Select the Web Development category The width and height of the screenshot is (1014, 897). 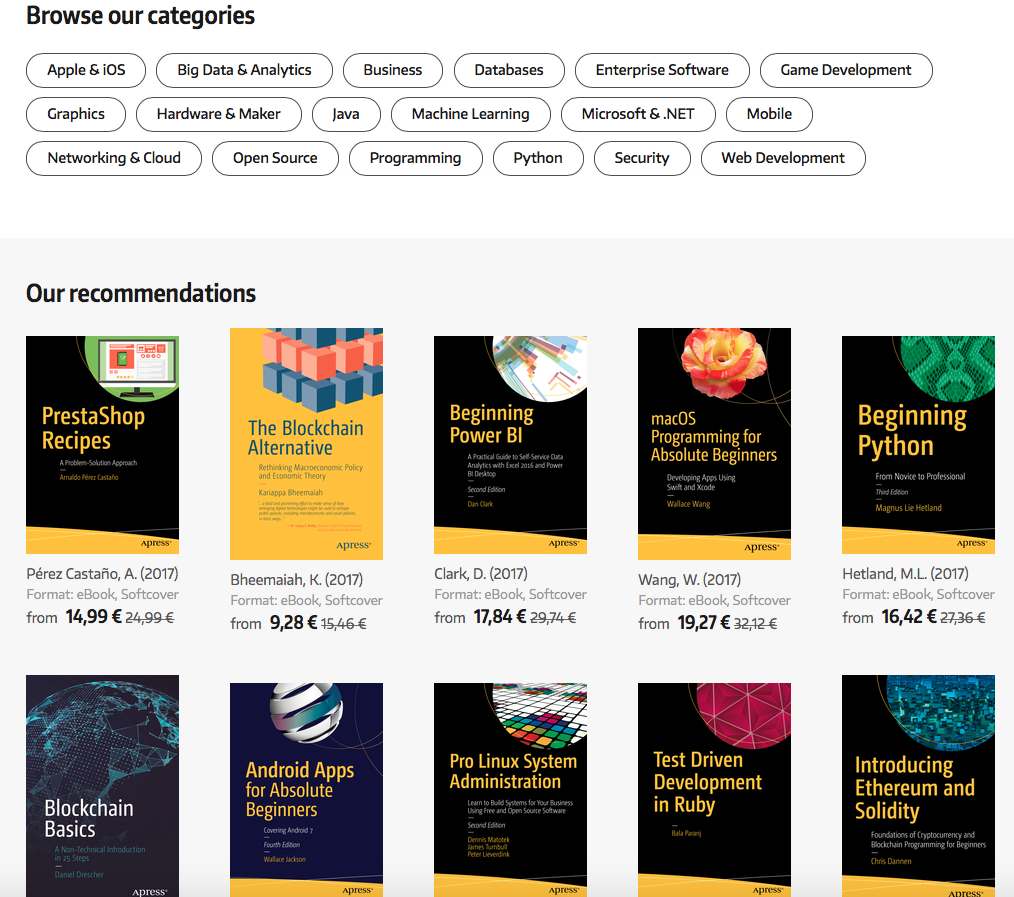click(783, 158)
